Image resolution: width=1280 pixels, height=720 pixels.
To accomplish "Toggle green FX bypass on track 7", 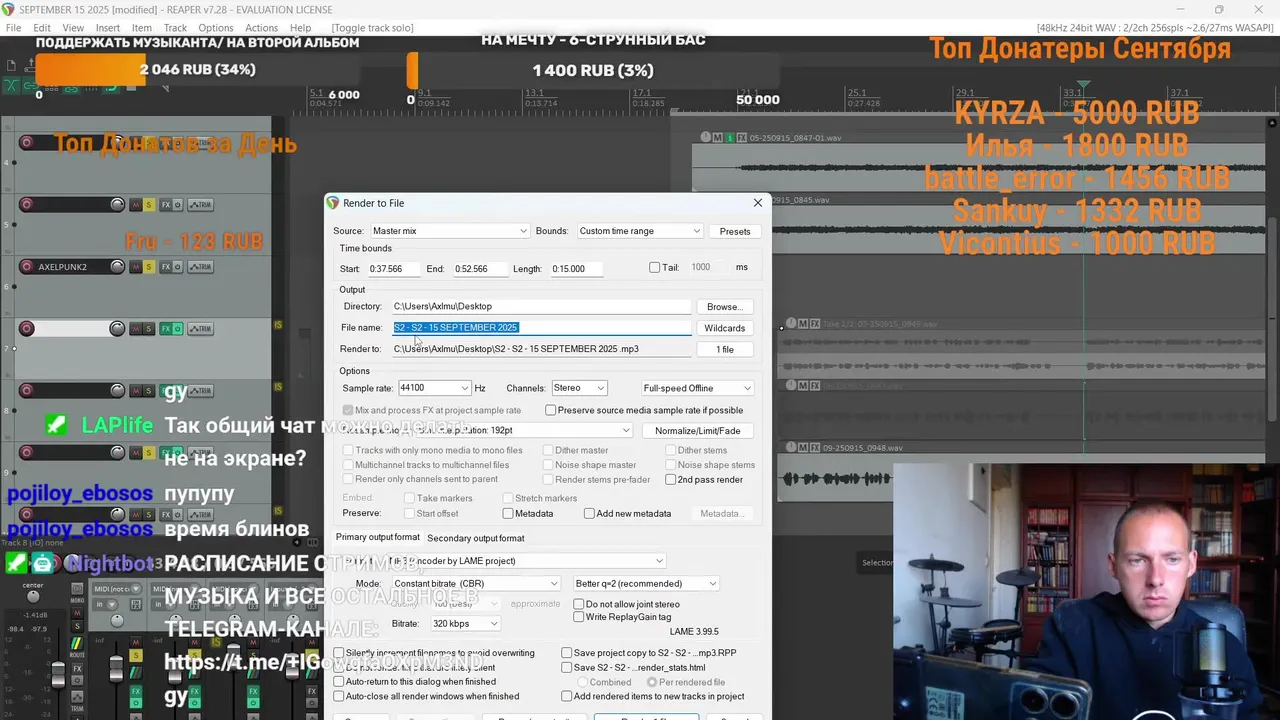I will point(177,329).
